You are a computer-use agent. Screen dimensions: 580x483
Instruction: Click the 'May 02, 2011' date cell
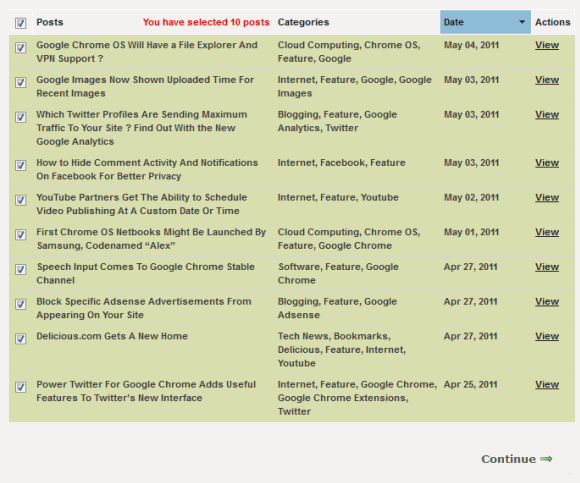[471, 197]
